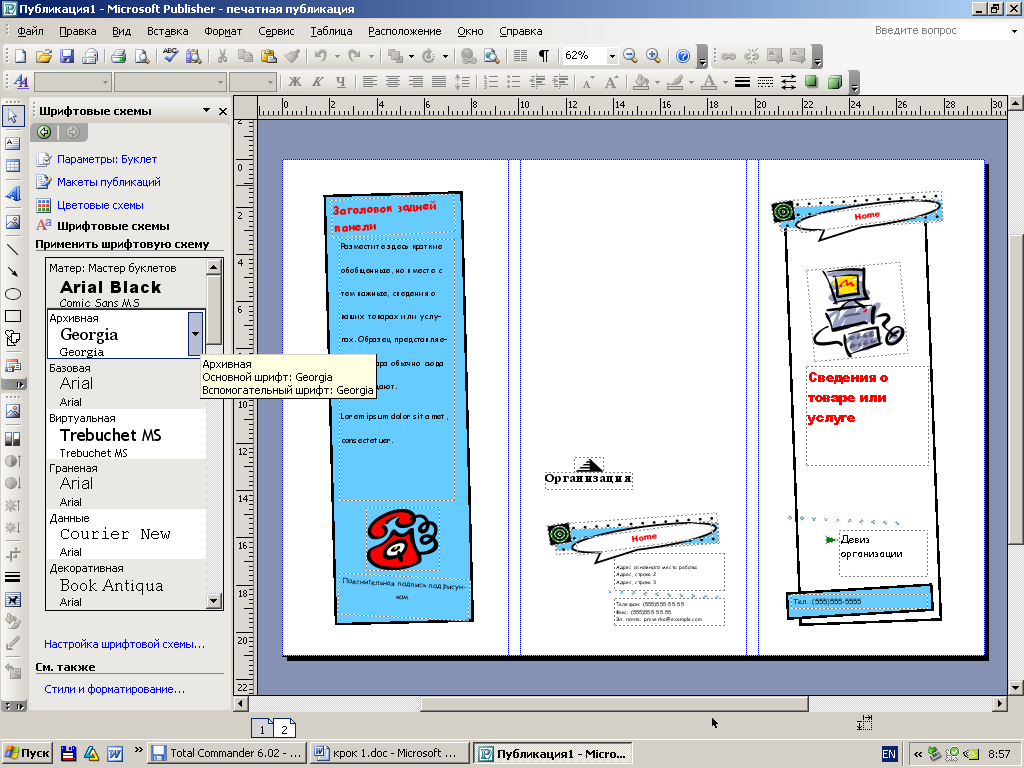Toggle underline Ч formatting
This screenshot has height=768, width=1024.
pos(340,82)
